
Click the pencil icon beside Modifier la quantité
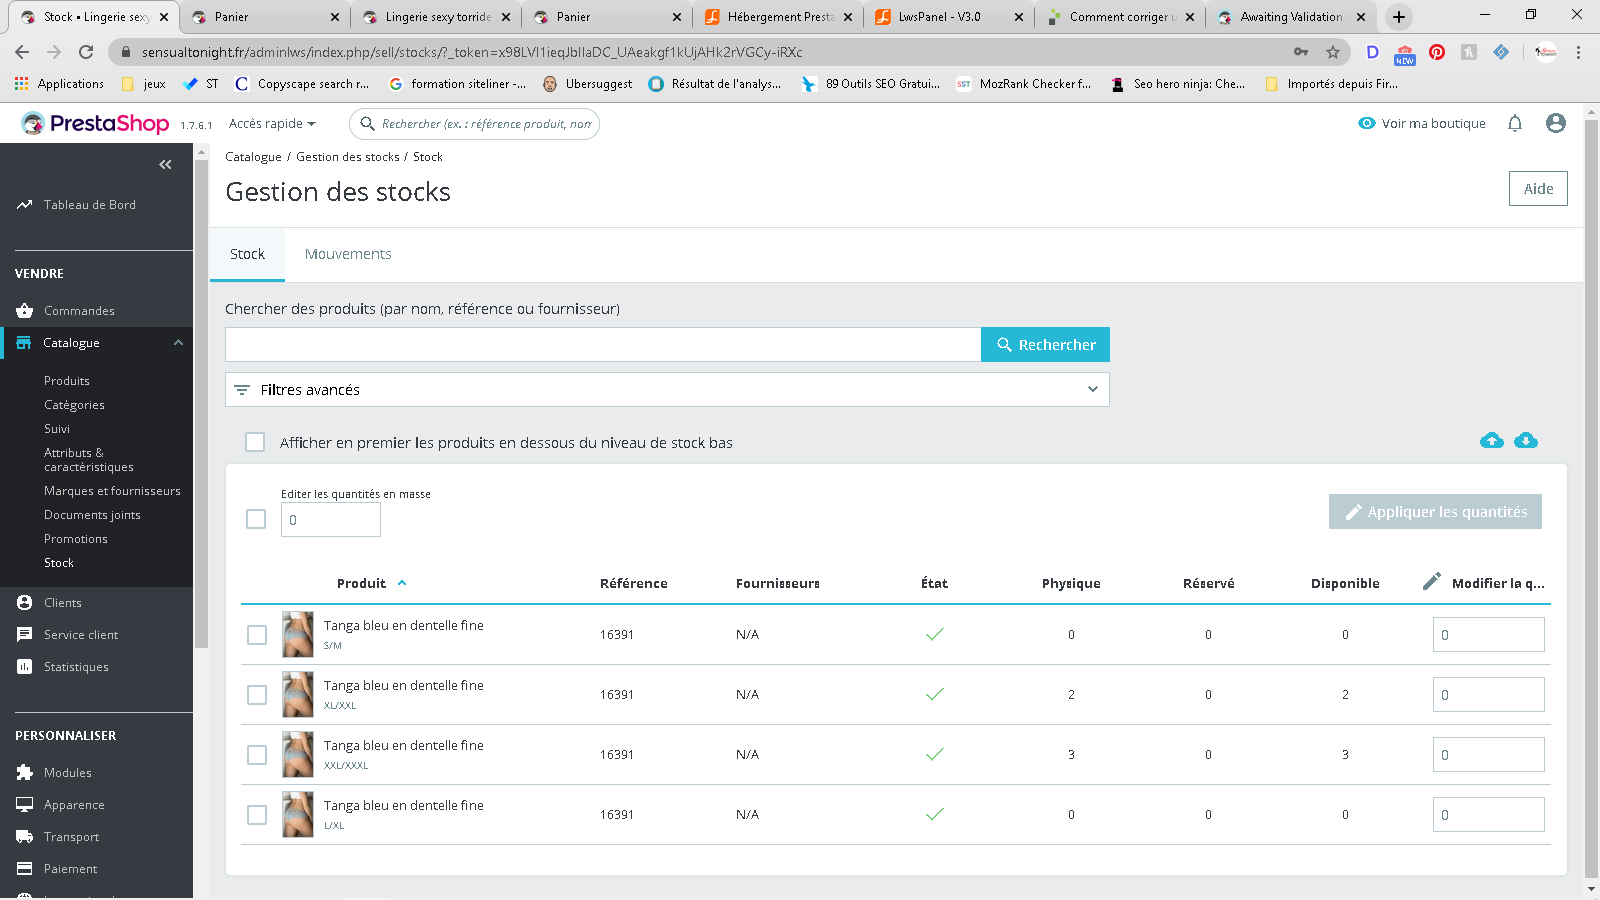[x=1432, y=582]
